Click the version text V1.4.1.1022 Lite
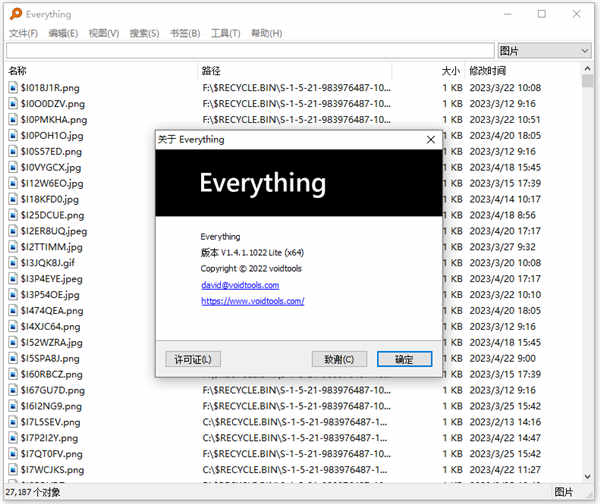 (x=251, y=253)
